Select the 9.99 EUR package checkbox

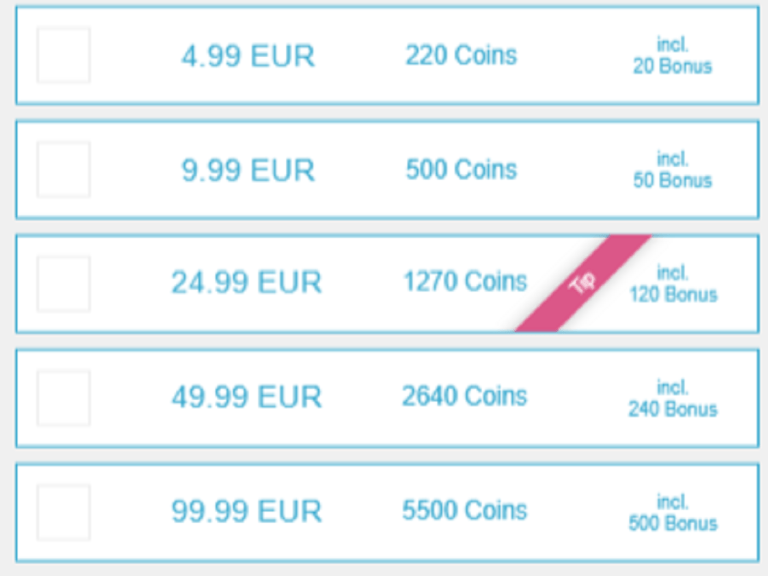pos(63,169)
